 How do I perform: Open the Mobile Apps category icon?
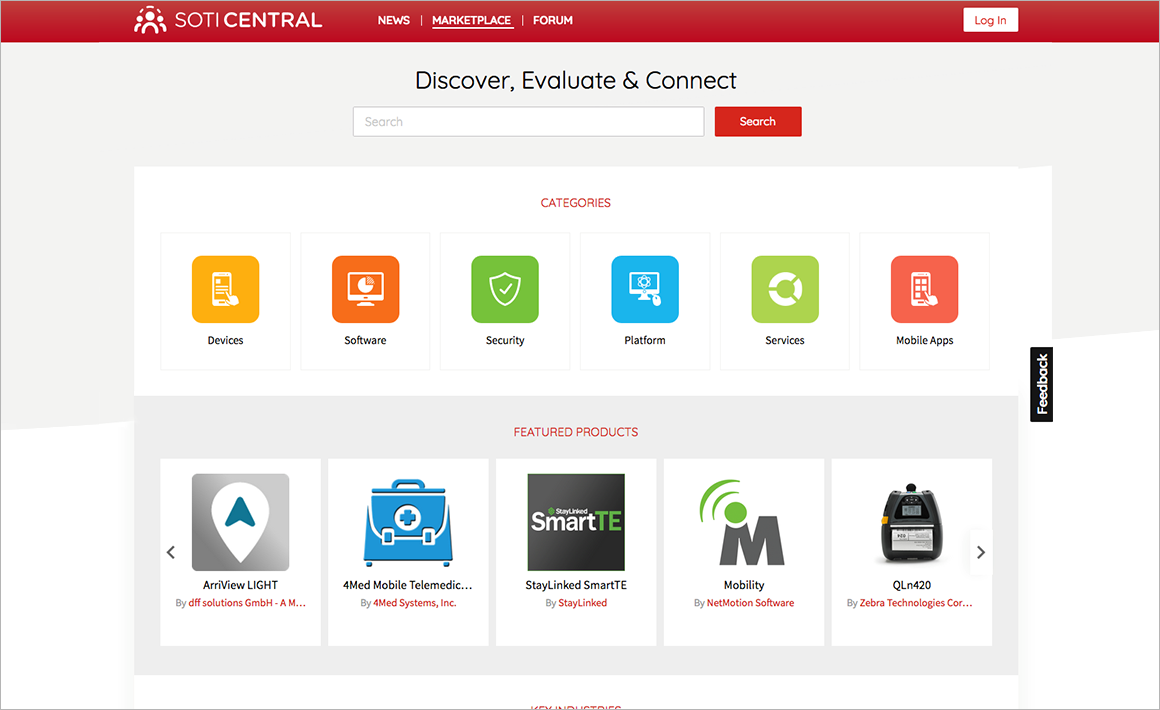tap(925, 289)
